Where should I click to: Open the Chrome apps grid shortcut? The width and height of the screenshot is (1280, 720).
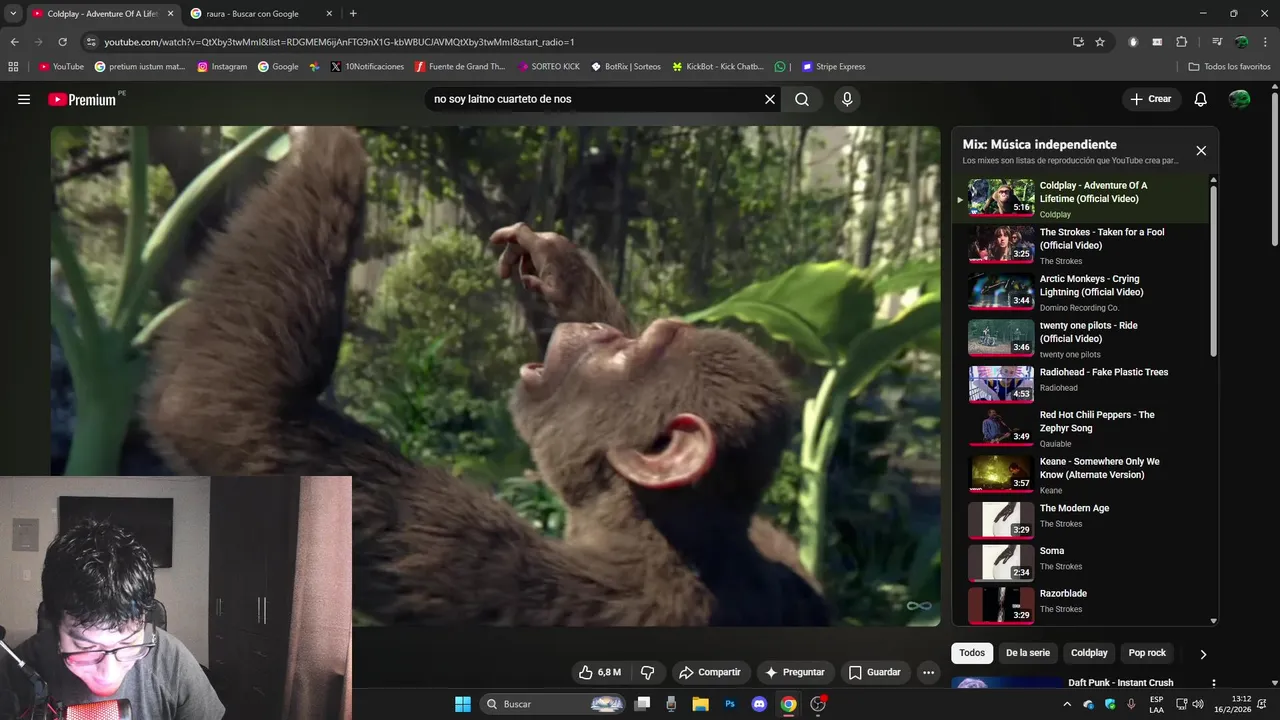(x=13, y=67)
